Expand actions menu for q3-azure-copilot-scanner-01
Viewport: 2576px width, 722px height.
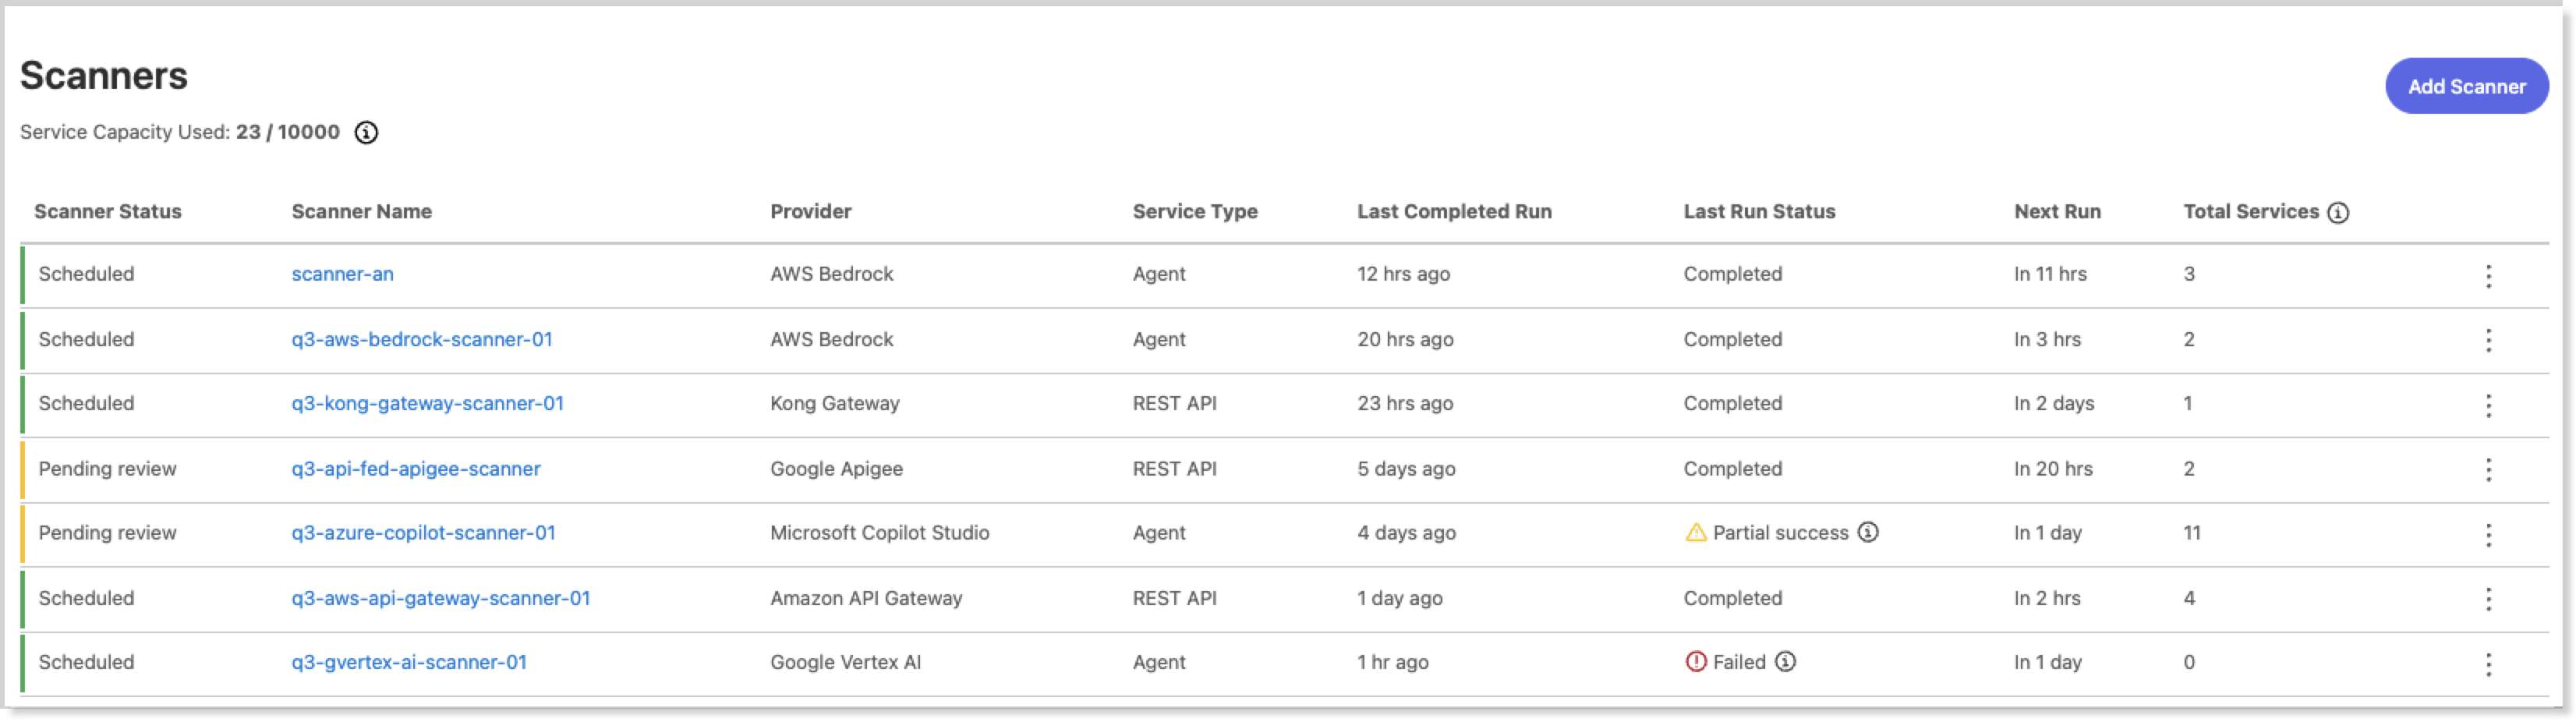pos(2488,536)
